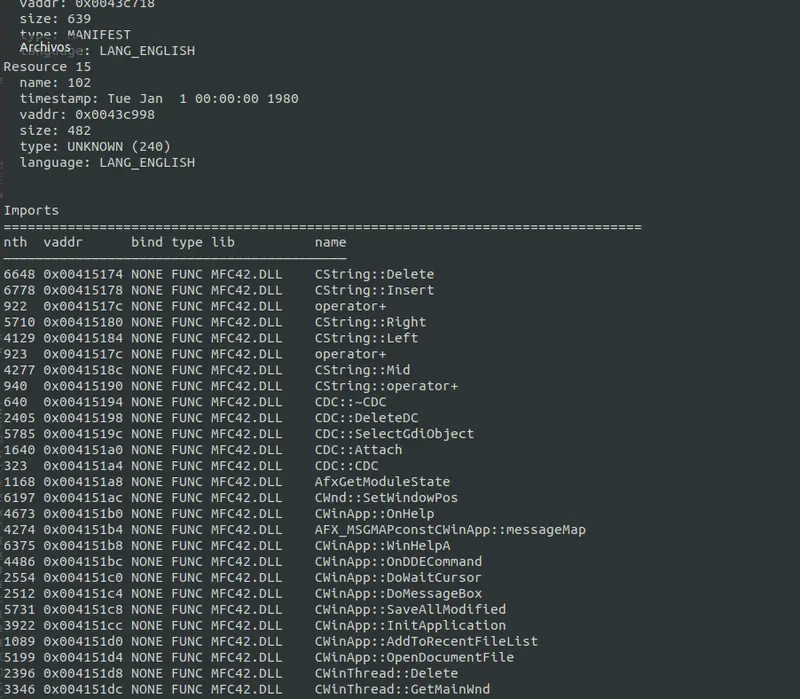Click the CWinThread::GetMainWnd import name
800x699 pixels.
402,690
